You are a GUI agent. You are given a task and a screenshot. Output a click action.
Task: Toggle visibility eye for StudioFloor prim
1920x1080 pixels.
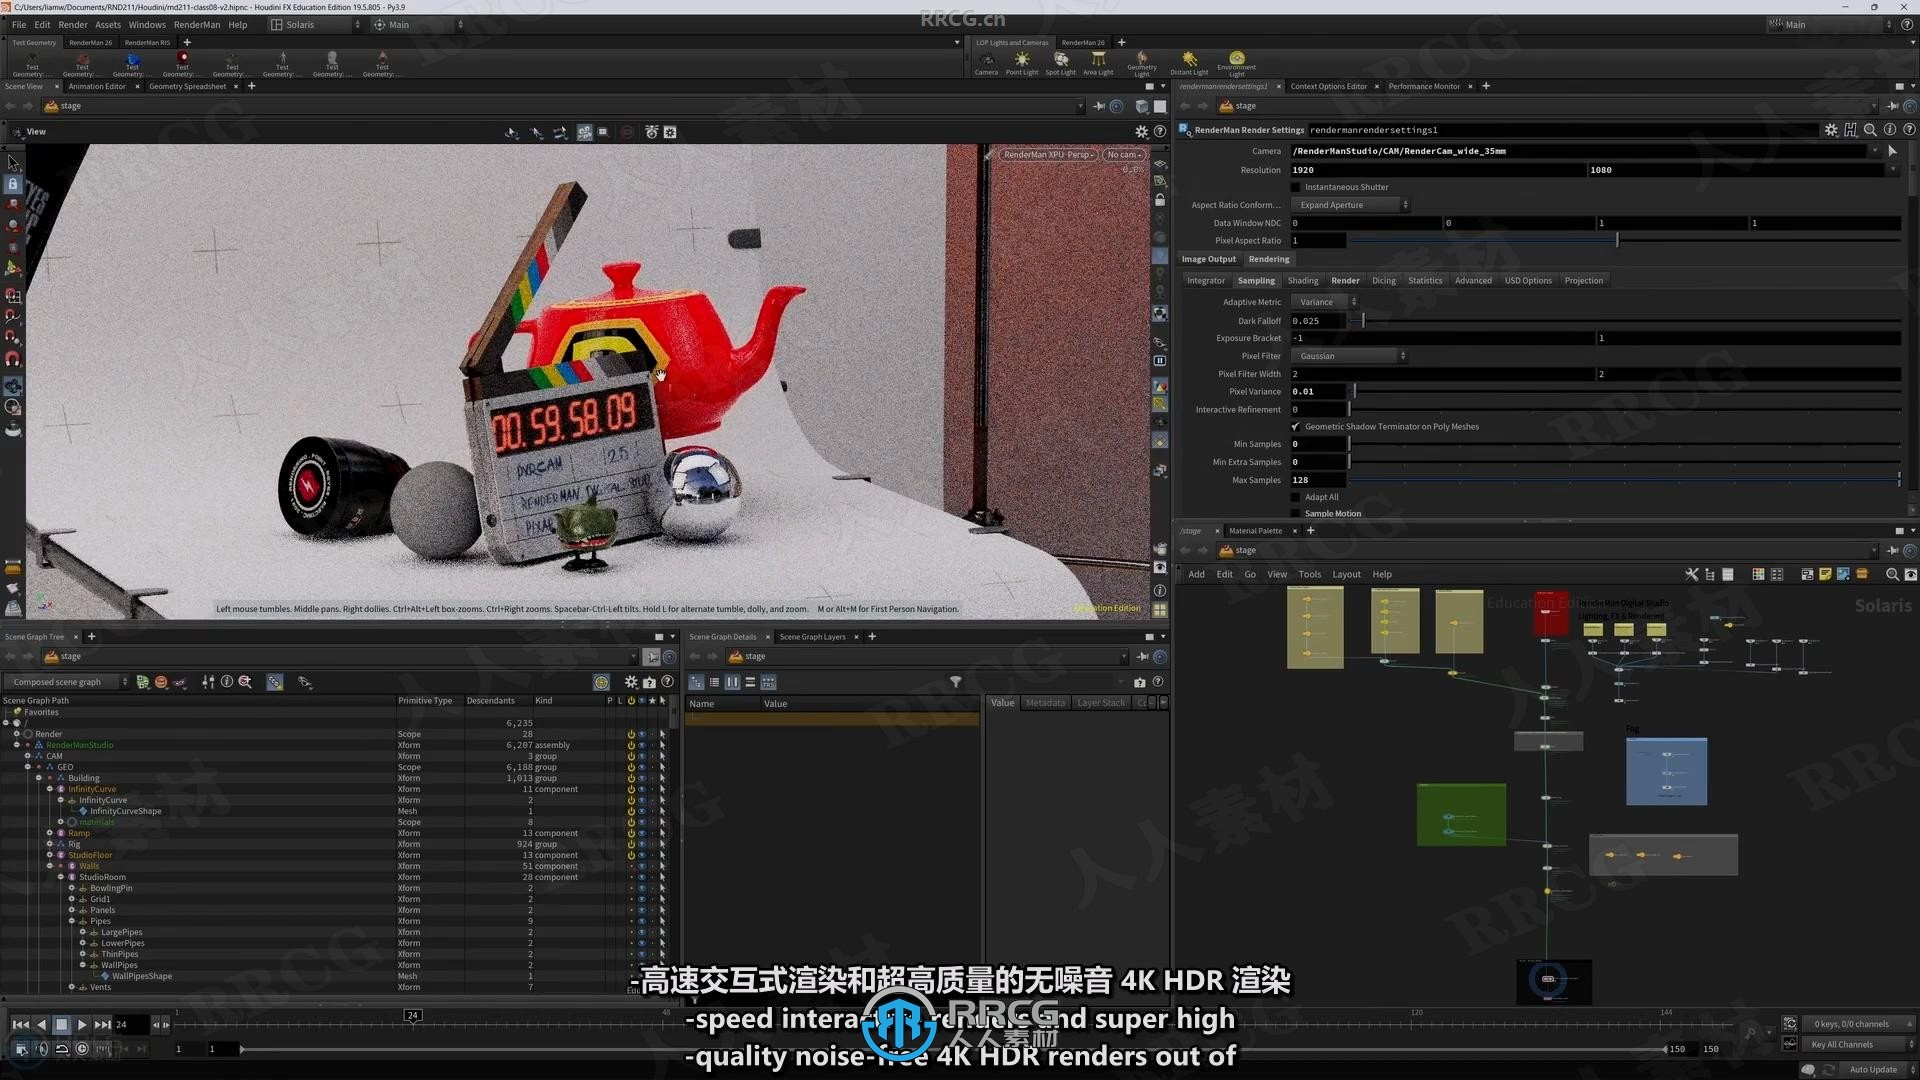point(642,855)
